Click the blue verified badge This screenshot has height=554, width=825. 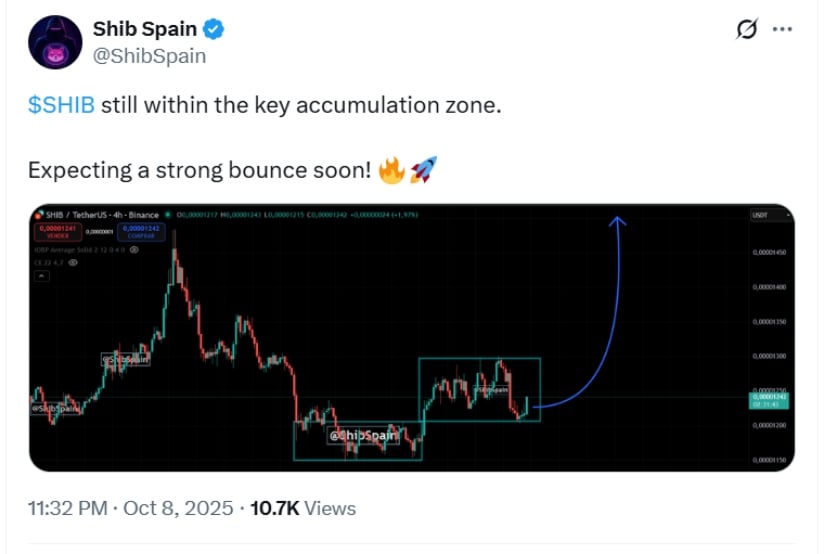[215, 30]
